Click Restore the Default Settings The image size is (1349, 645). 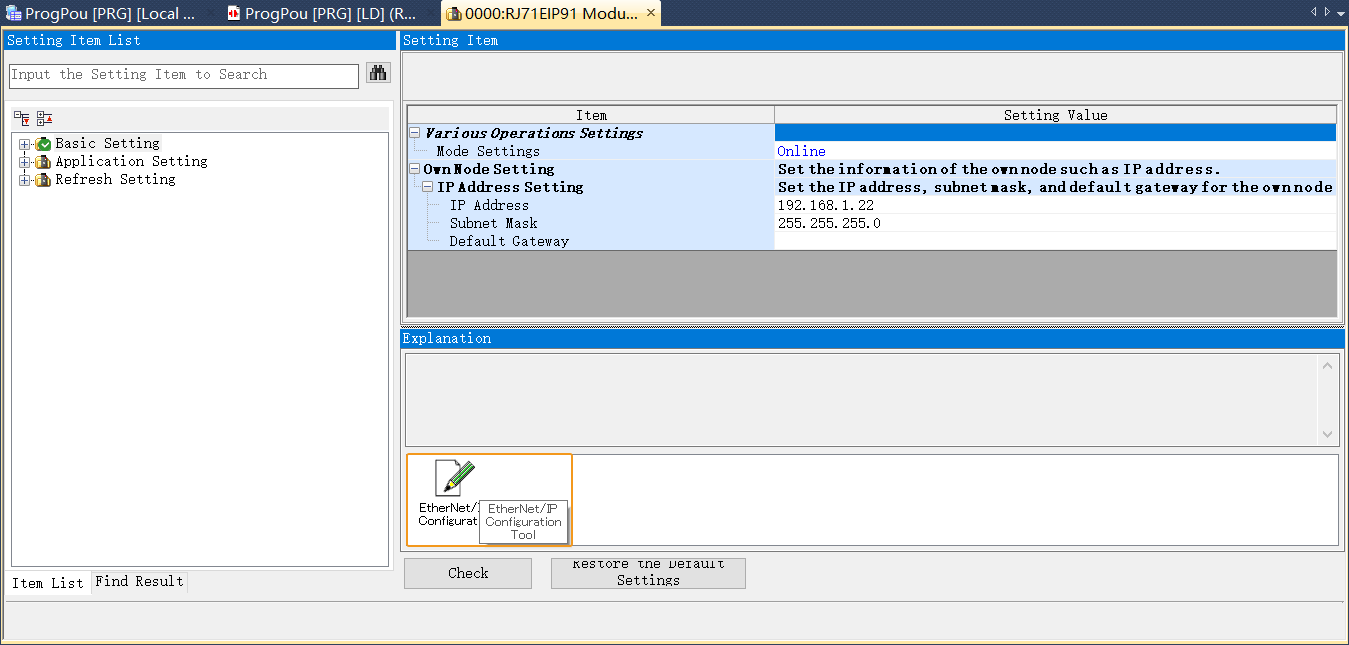[647, 572]
